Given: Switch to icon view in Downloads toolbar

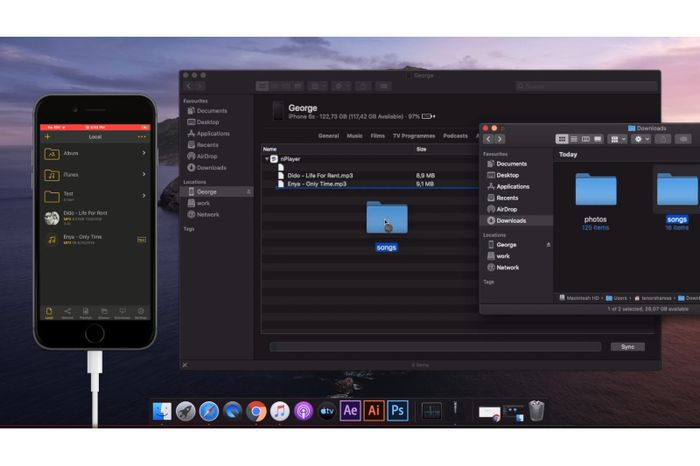Looking at the screenshot, I should pyautogui.click(x=562, y=139).
